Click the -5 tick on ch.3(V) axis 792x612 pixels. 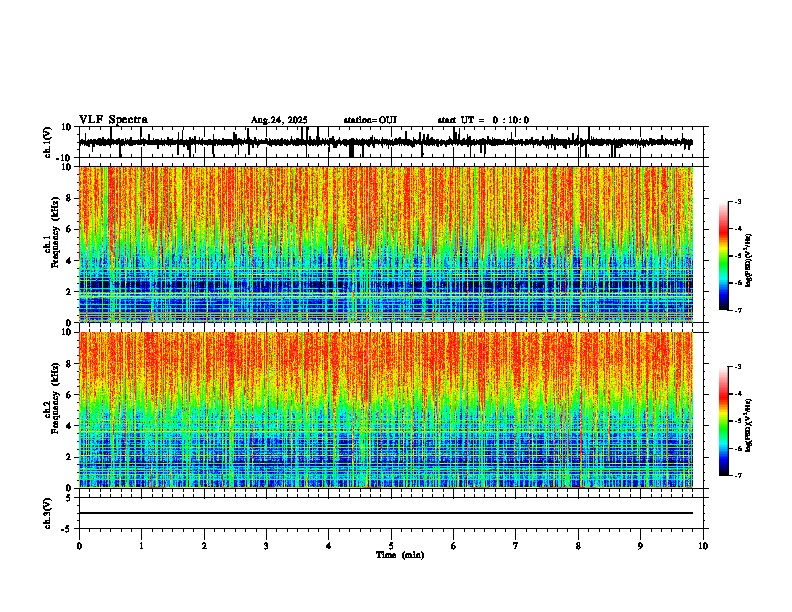tap(68, 529)
